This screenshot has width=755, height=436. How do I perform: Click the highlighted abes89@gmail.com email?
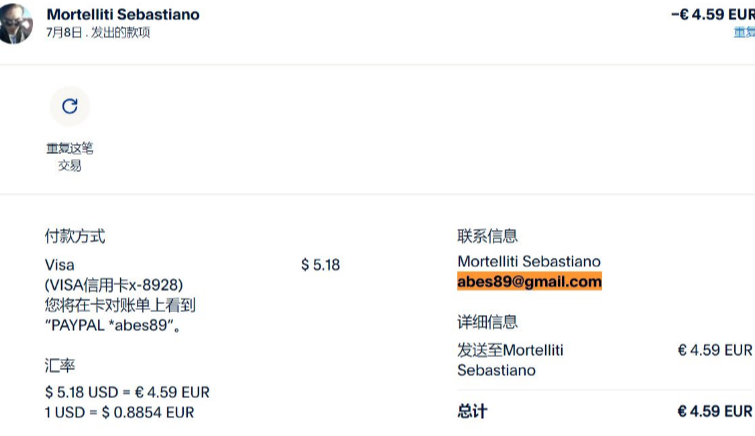tap(529, 282)
